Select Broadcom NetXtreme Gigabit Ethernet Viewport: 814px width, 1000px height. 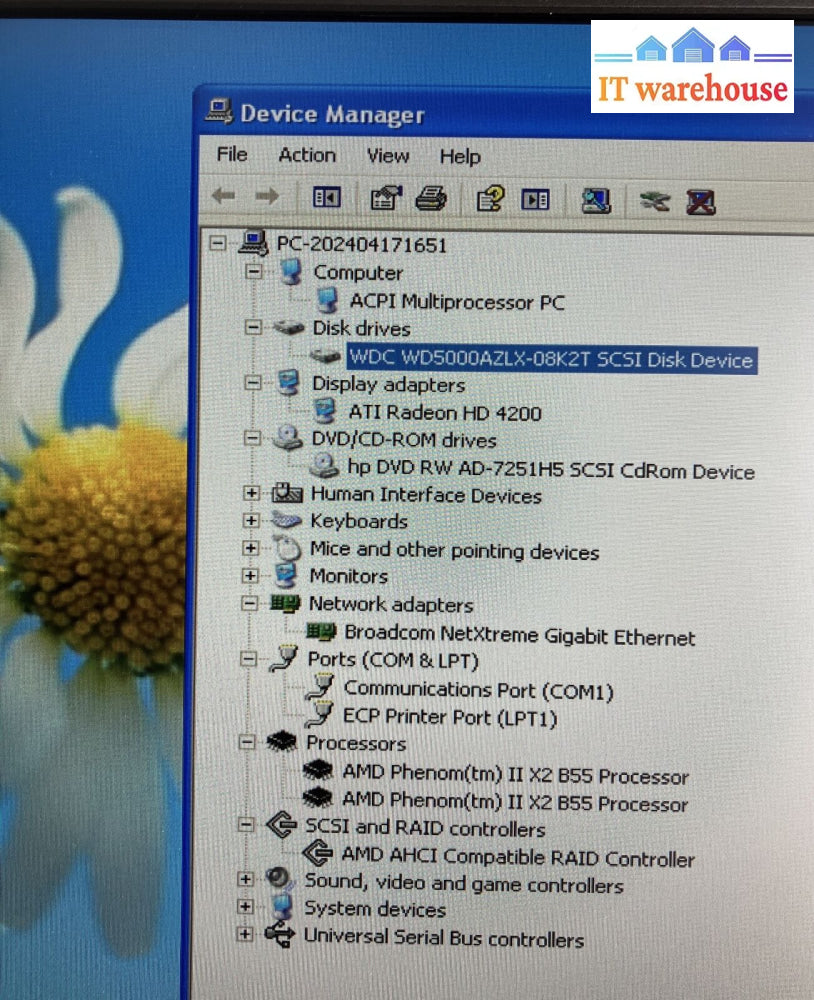tap(520, 635)
